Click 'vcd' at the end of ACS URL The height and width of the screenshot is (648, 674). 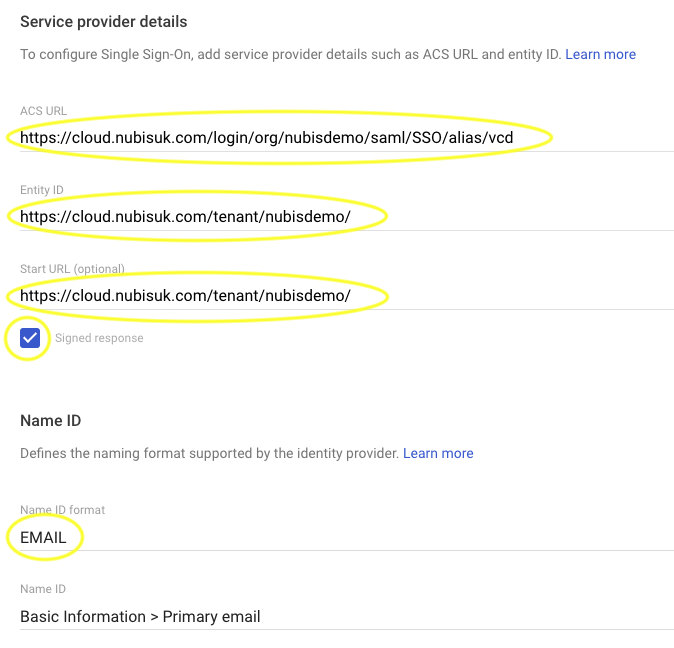[x=499, y=136]
